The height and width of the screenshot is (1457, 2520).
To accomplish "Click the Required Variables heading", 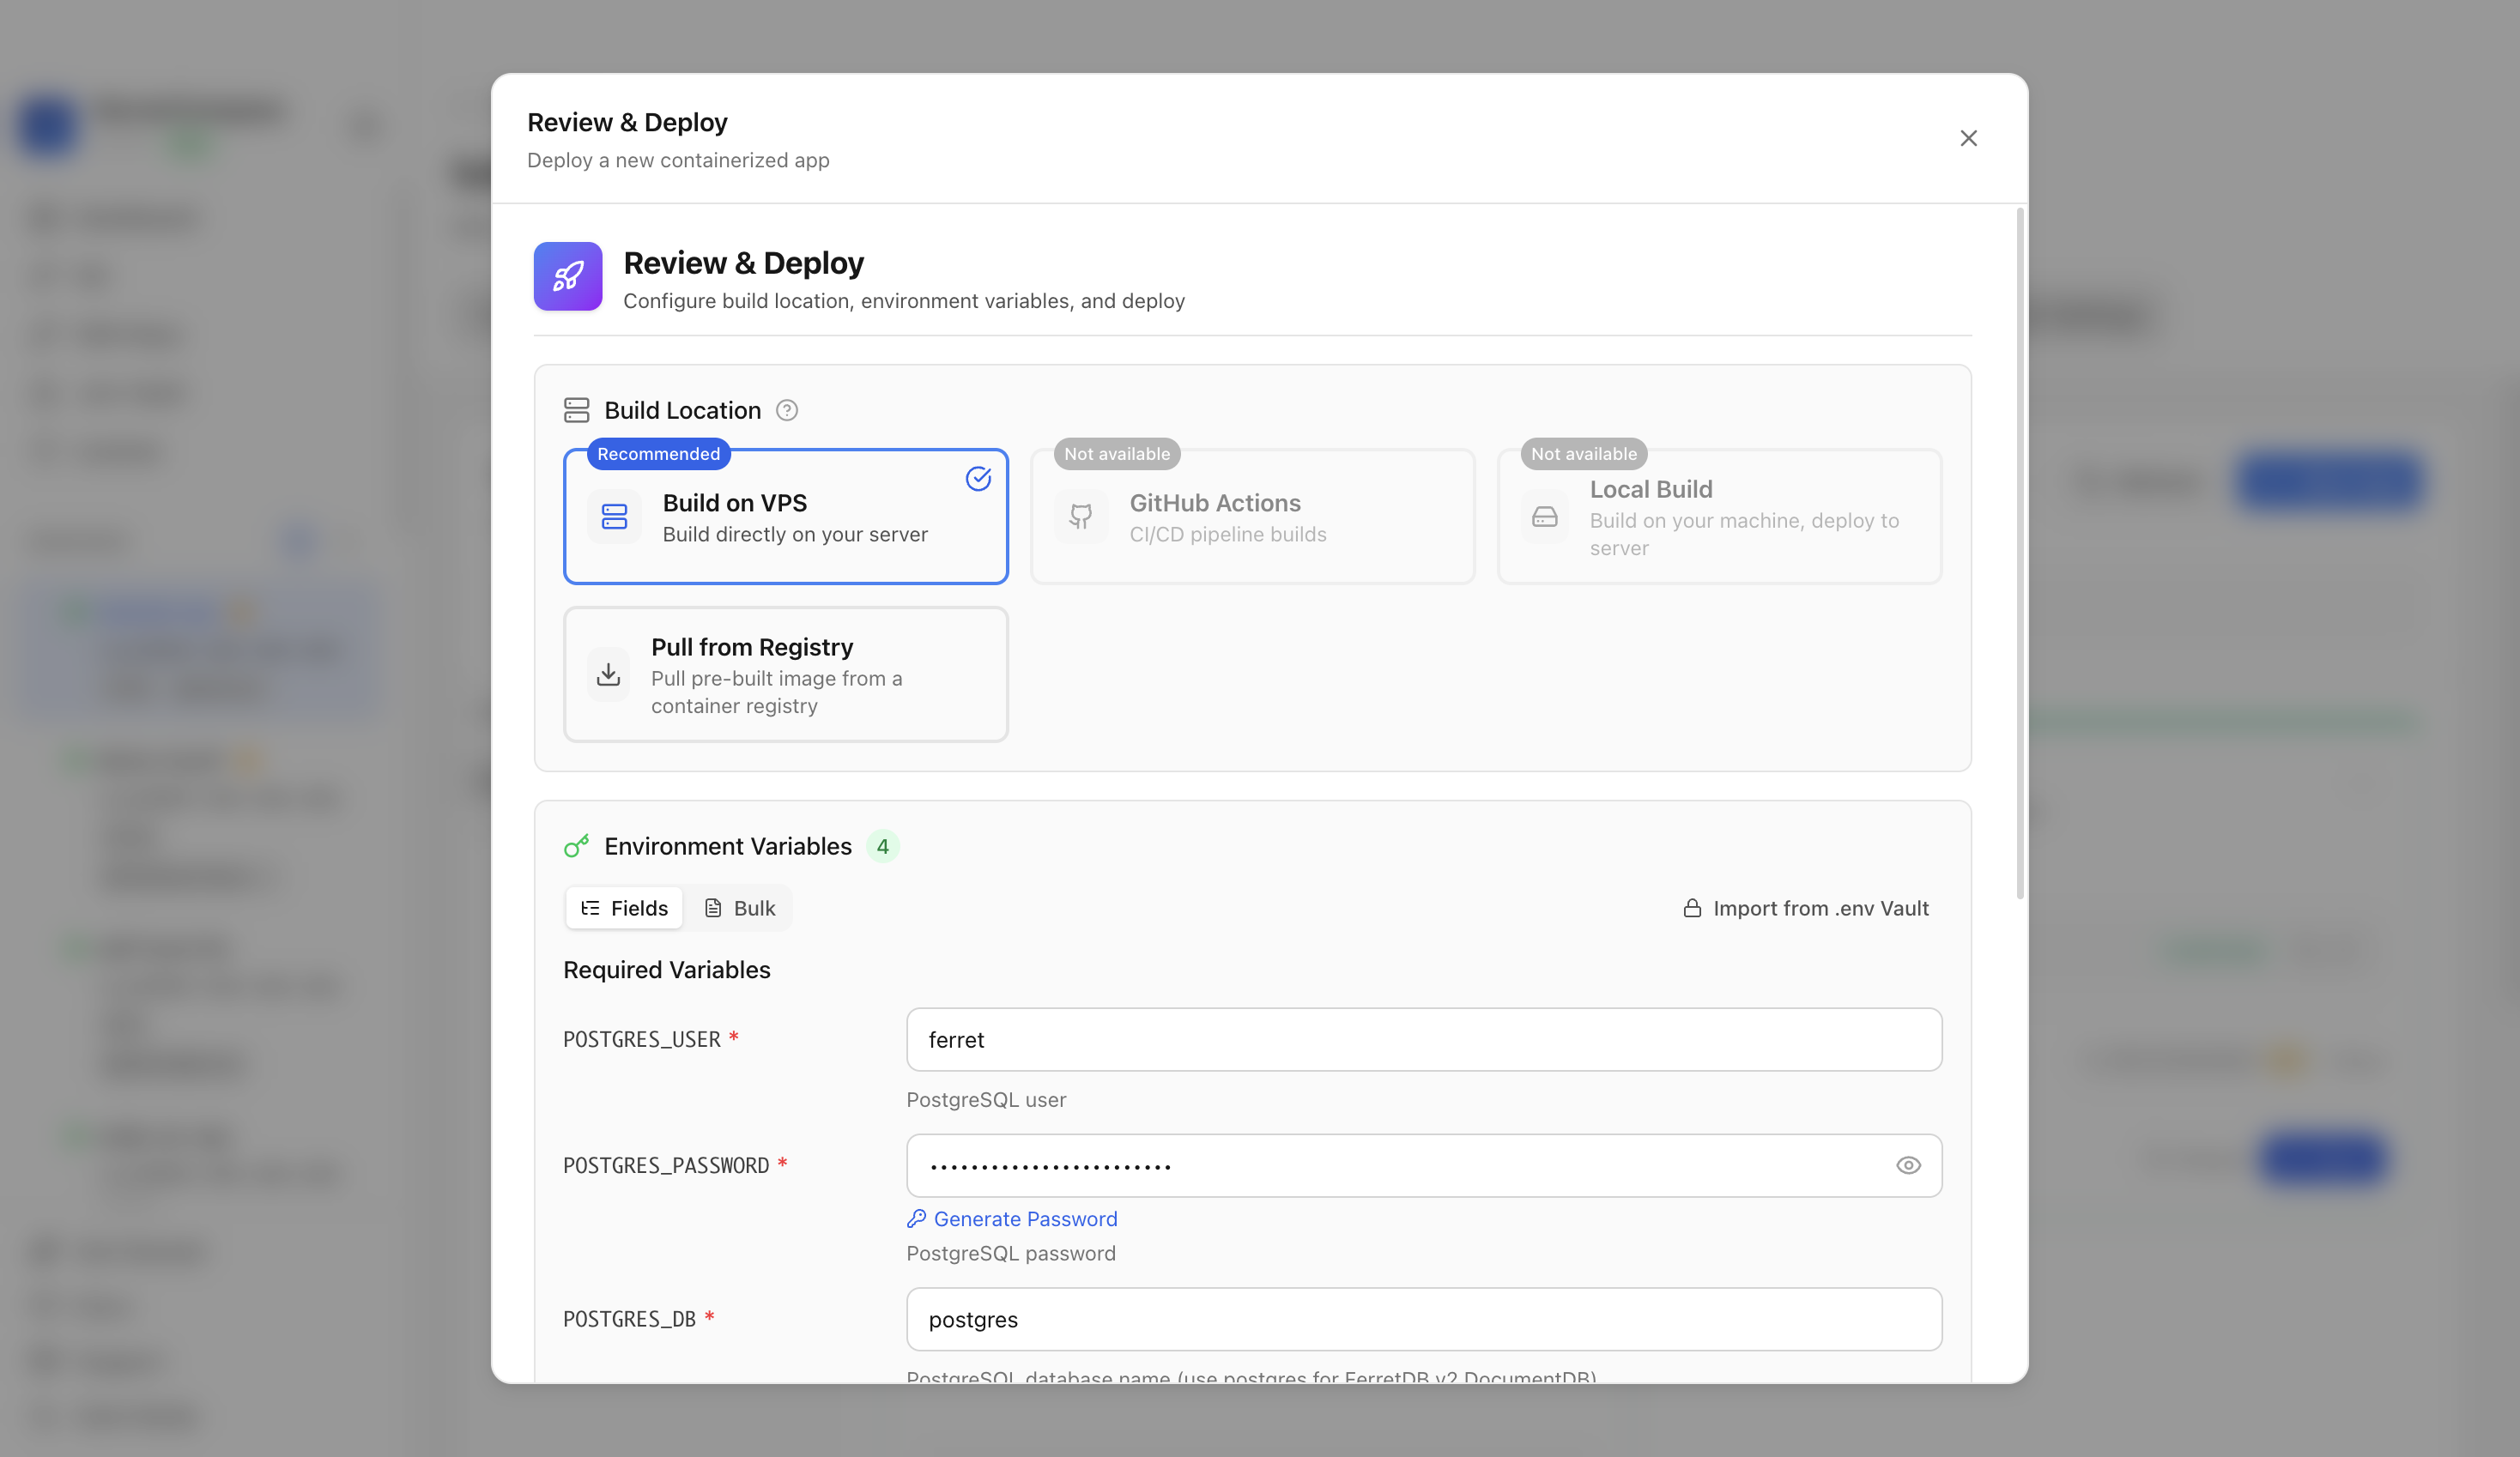I will [x=667, y=970].
